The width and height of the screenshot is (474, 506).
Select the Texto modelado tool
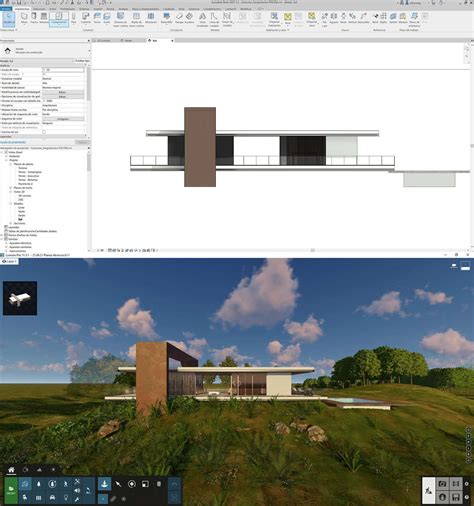pyautogui.click(x=202, y=19)
